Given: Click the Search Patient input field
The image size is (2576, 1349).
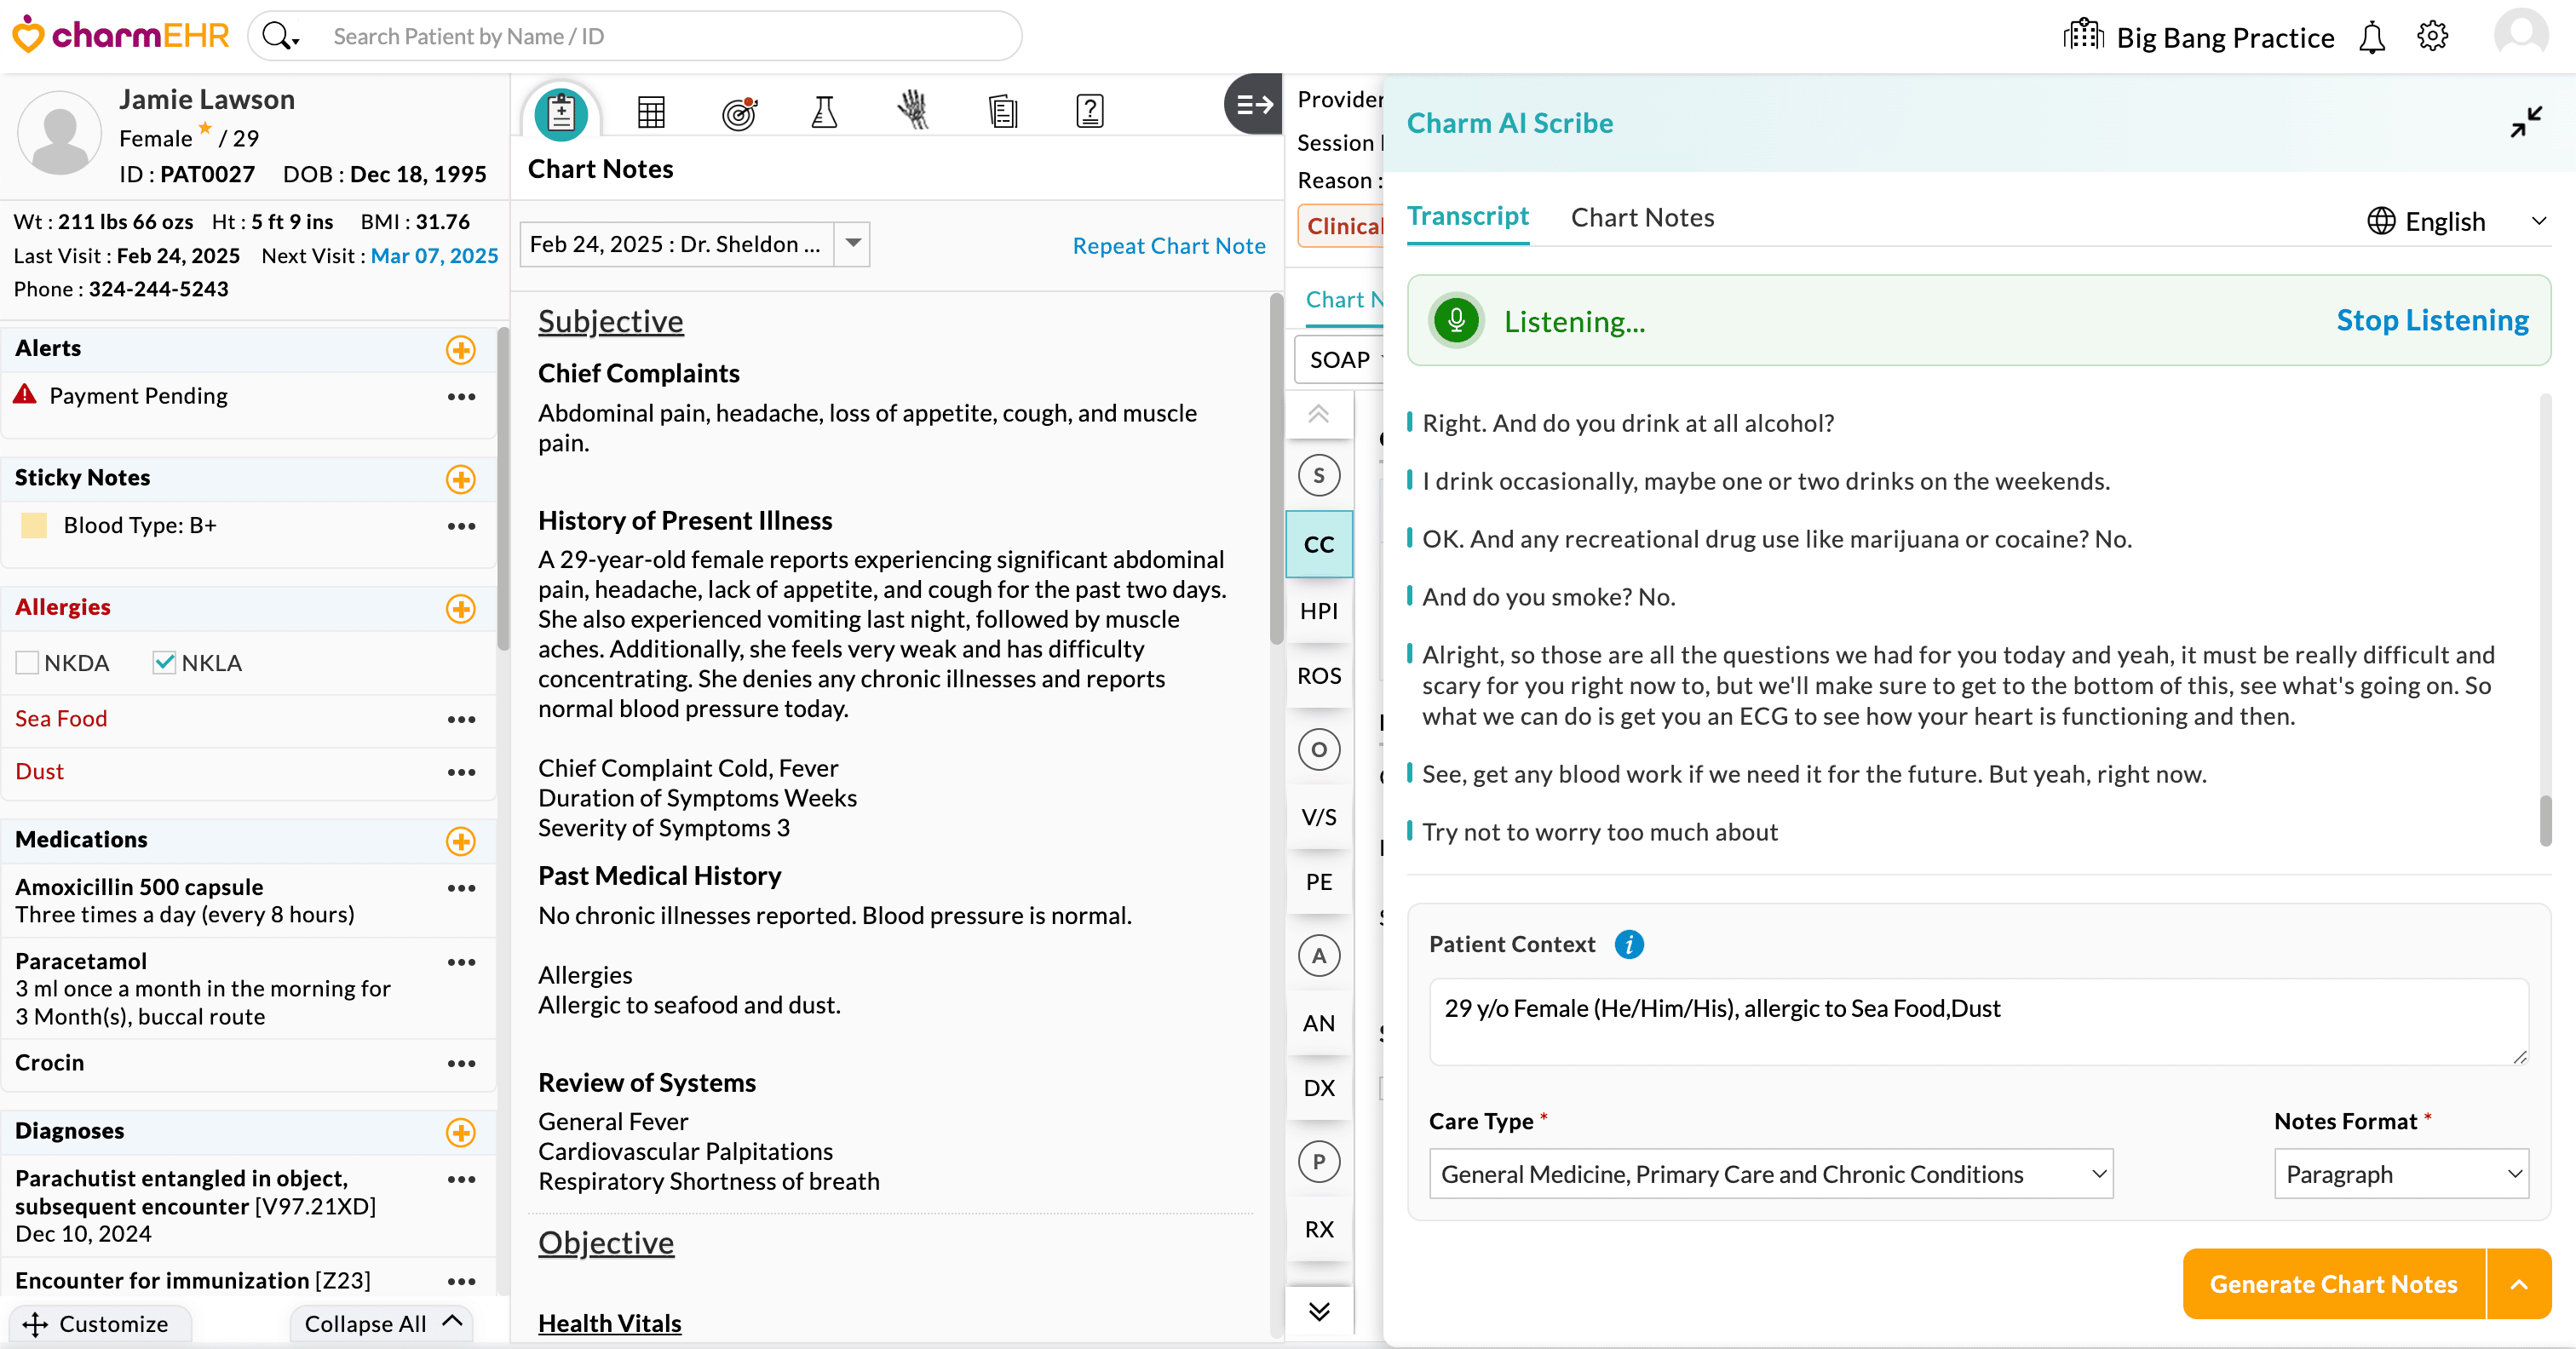Looking at the screenshot, I should point(660,37).
